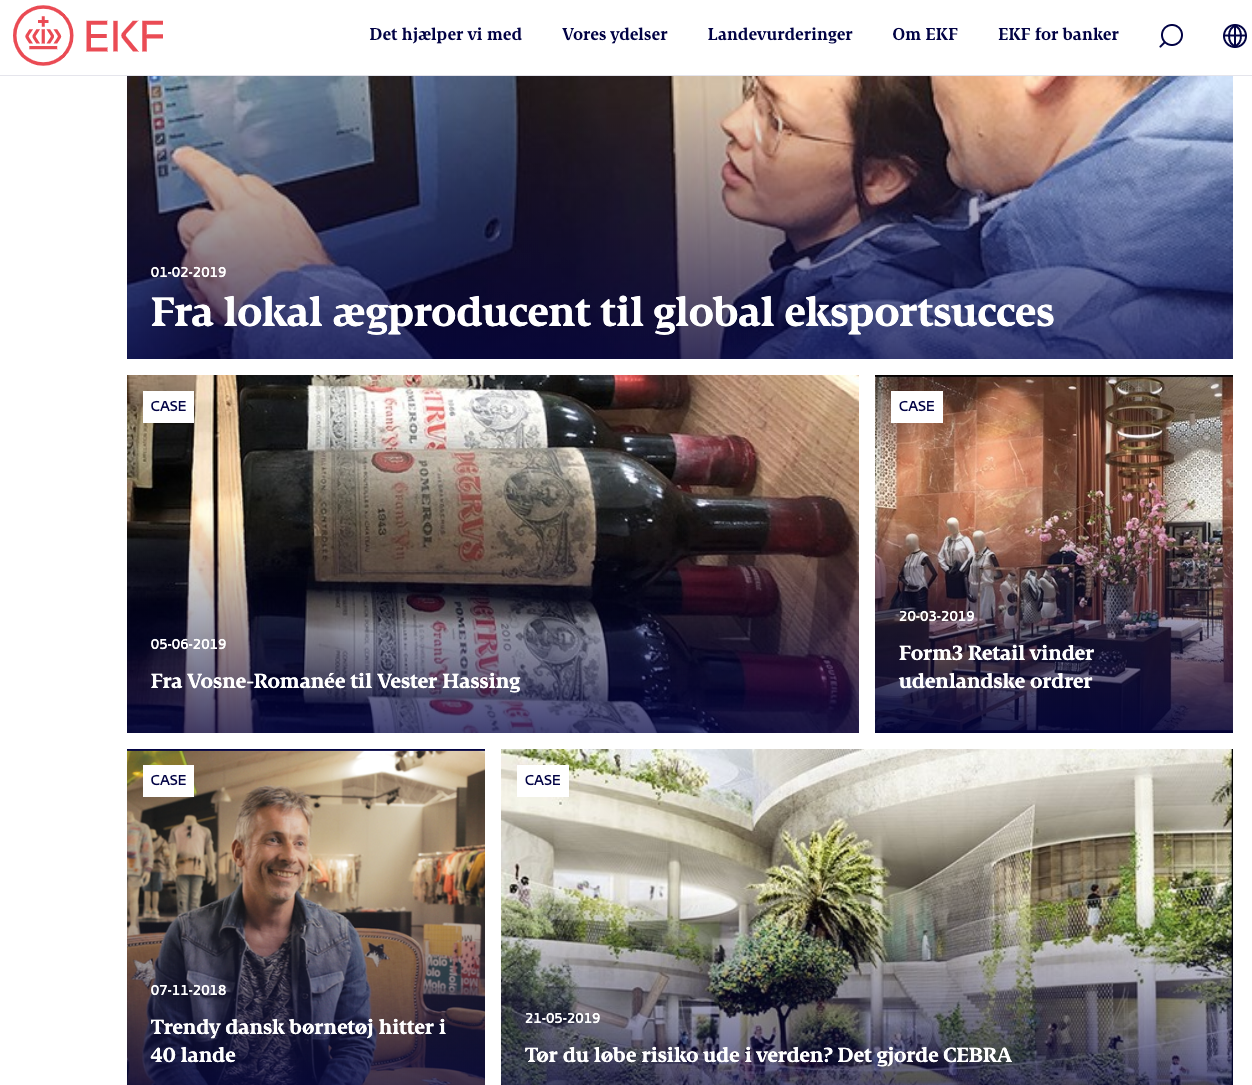Click the CASE tag on wine article

click(168, 406)
